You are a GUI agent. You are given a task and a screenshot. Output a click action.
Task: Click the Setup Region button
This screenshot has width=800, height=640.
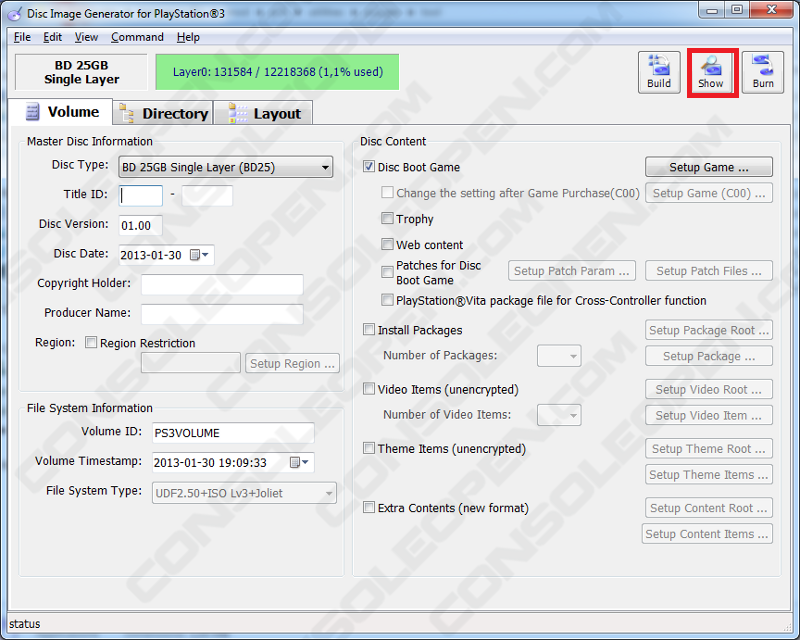(292, 363)
